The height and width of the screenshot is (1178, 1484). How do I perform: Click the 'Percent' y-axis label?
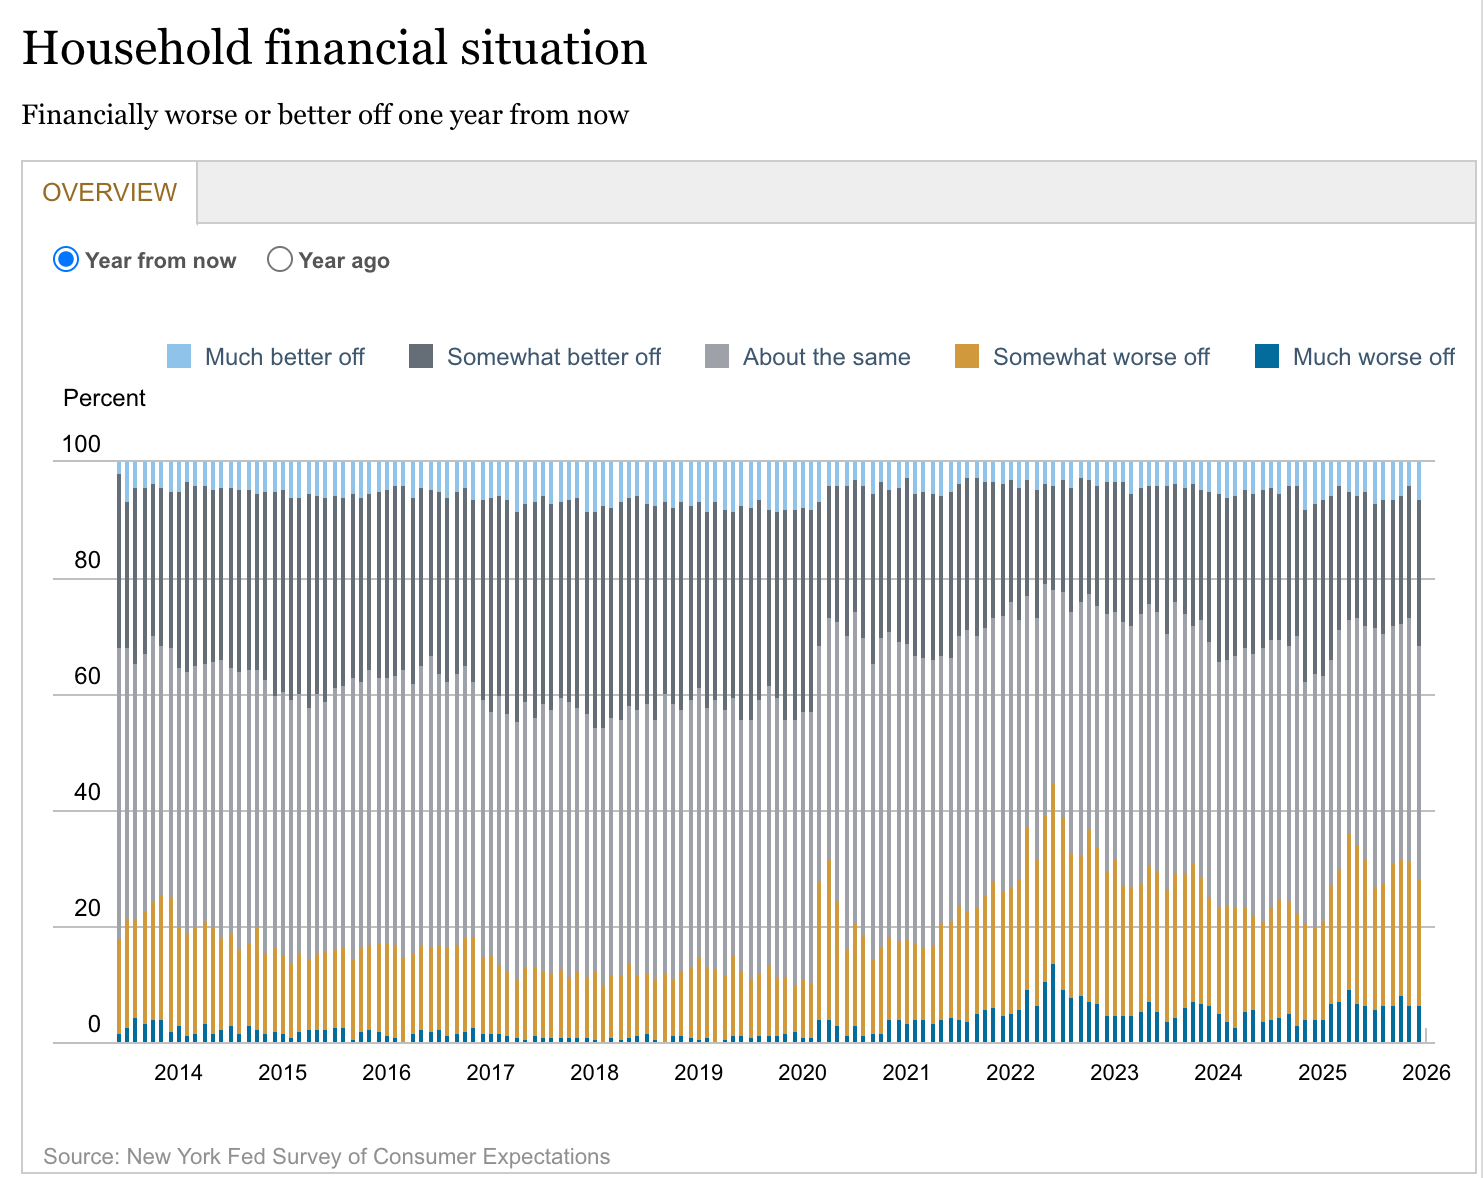104,398
